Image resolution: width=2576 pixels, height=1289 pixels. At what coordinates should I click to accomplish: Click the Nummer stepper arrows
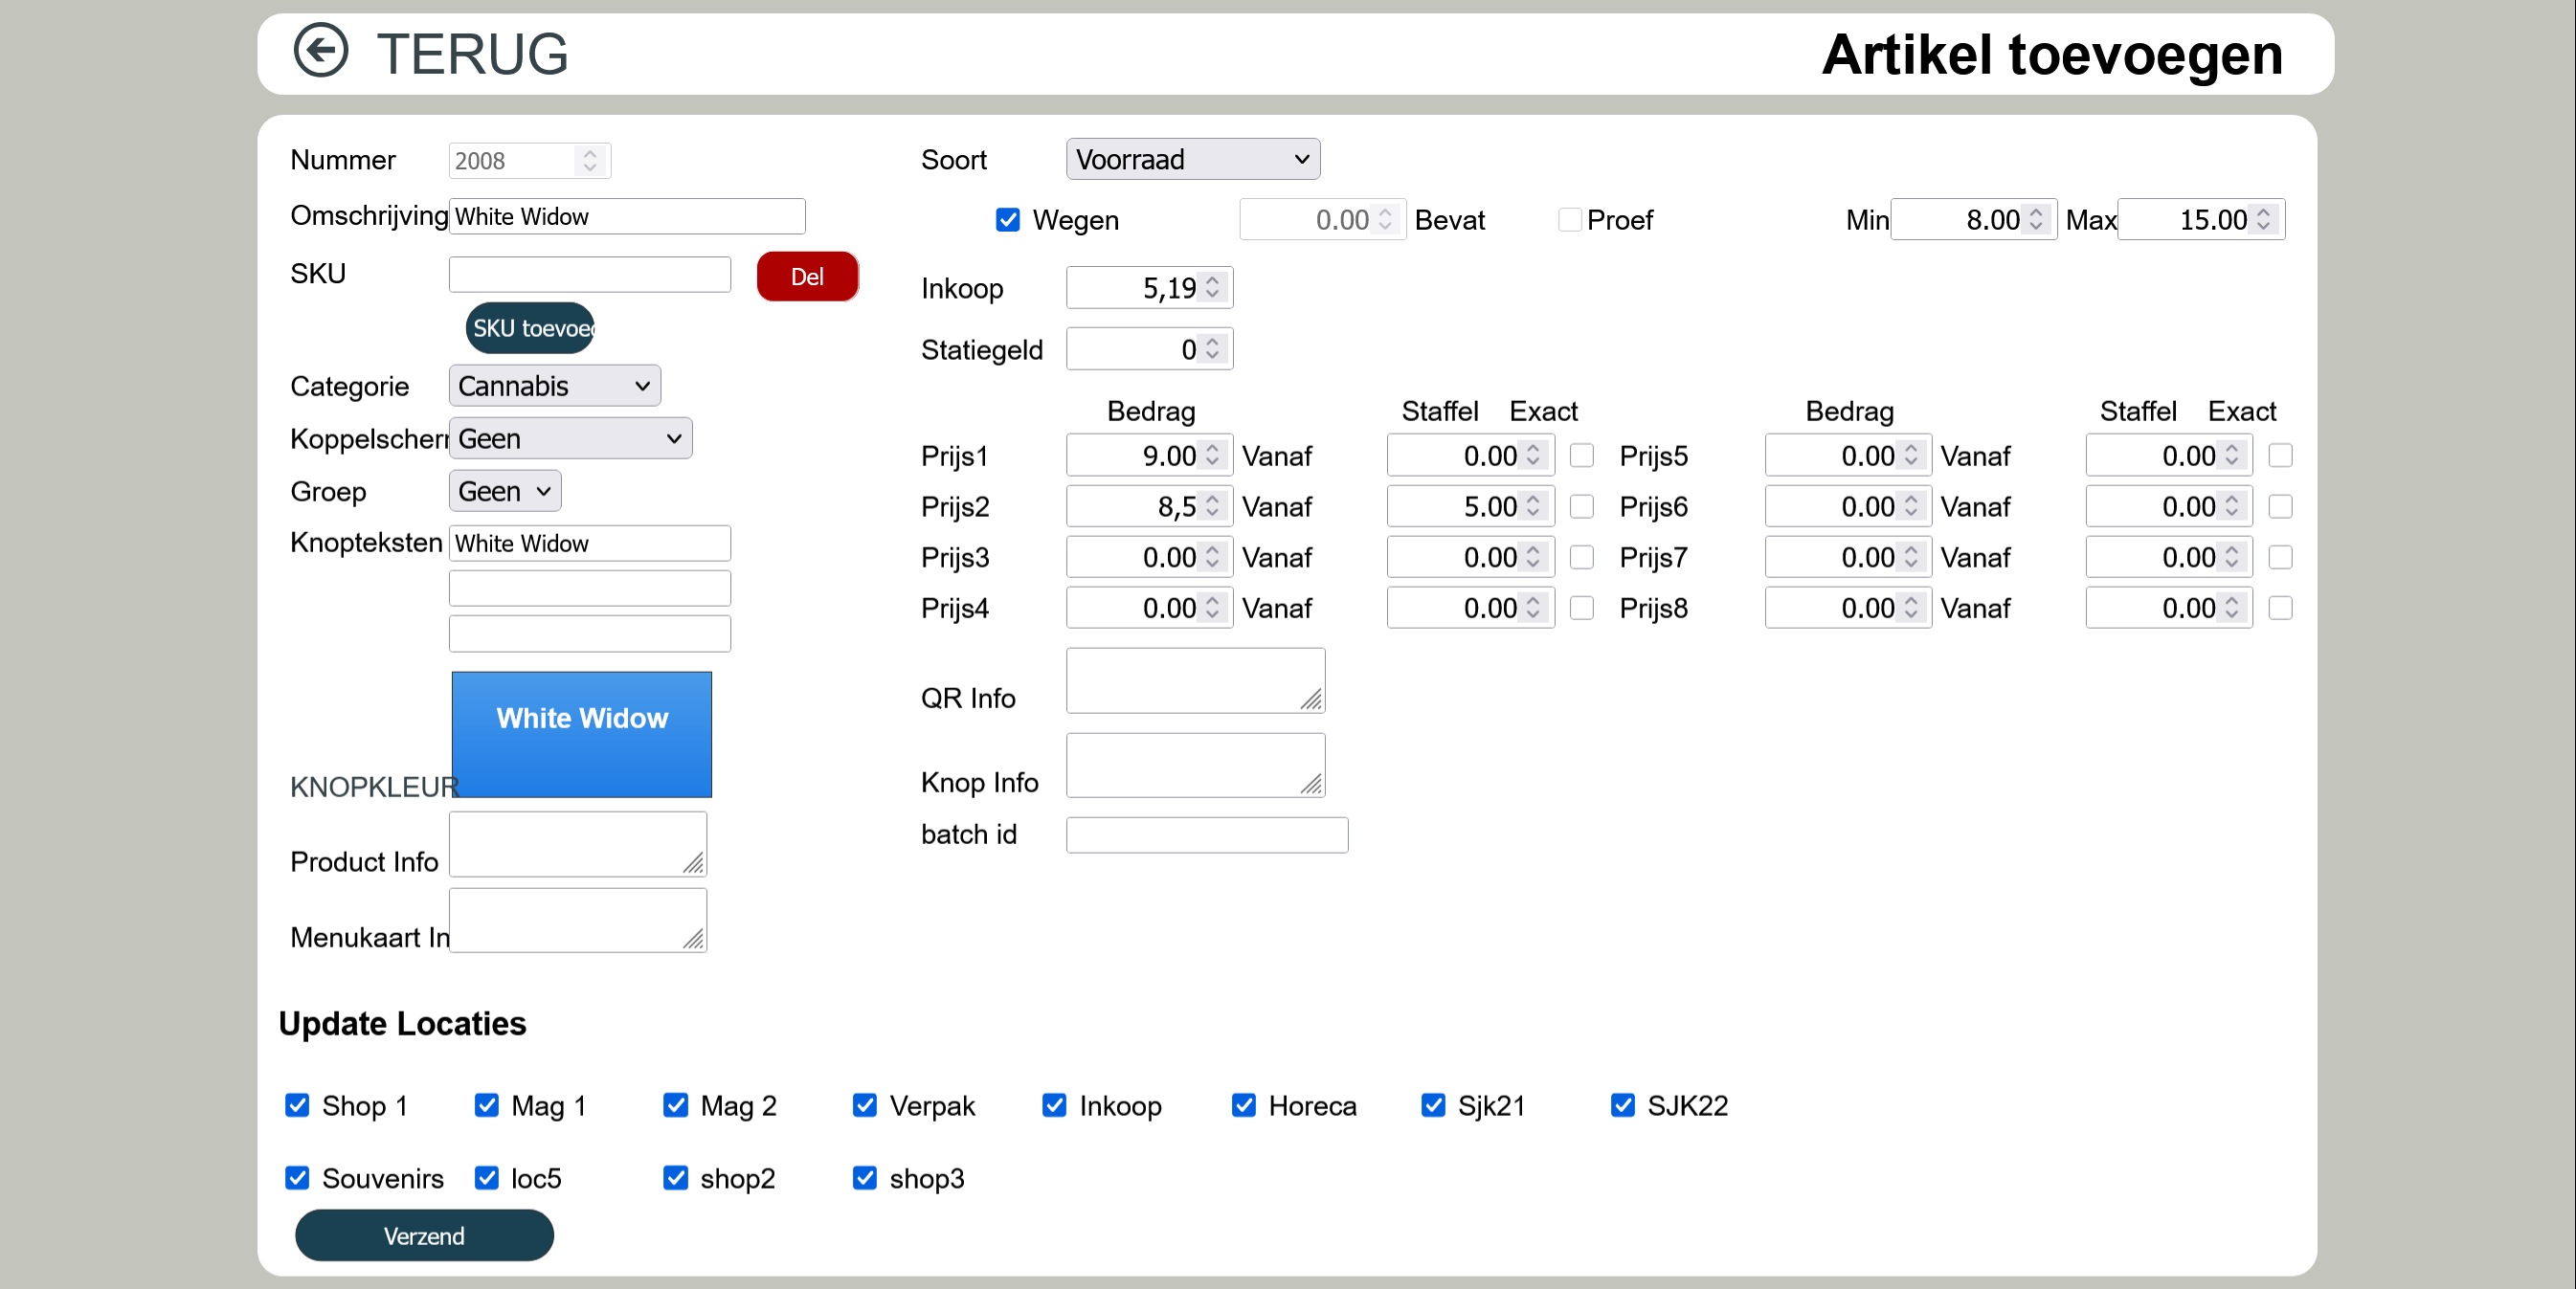(590, 160)
